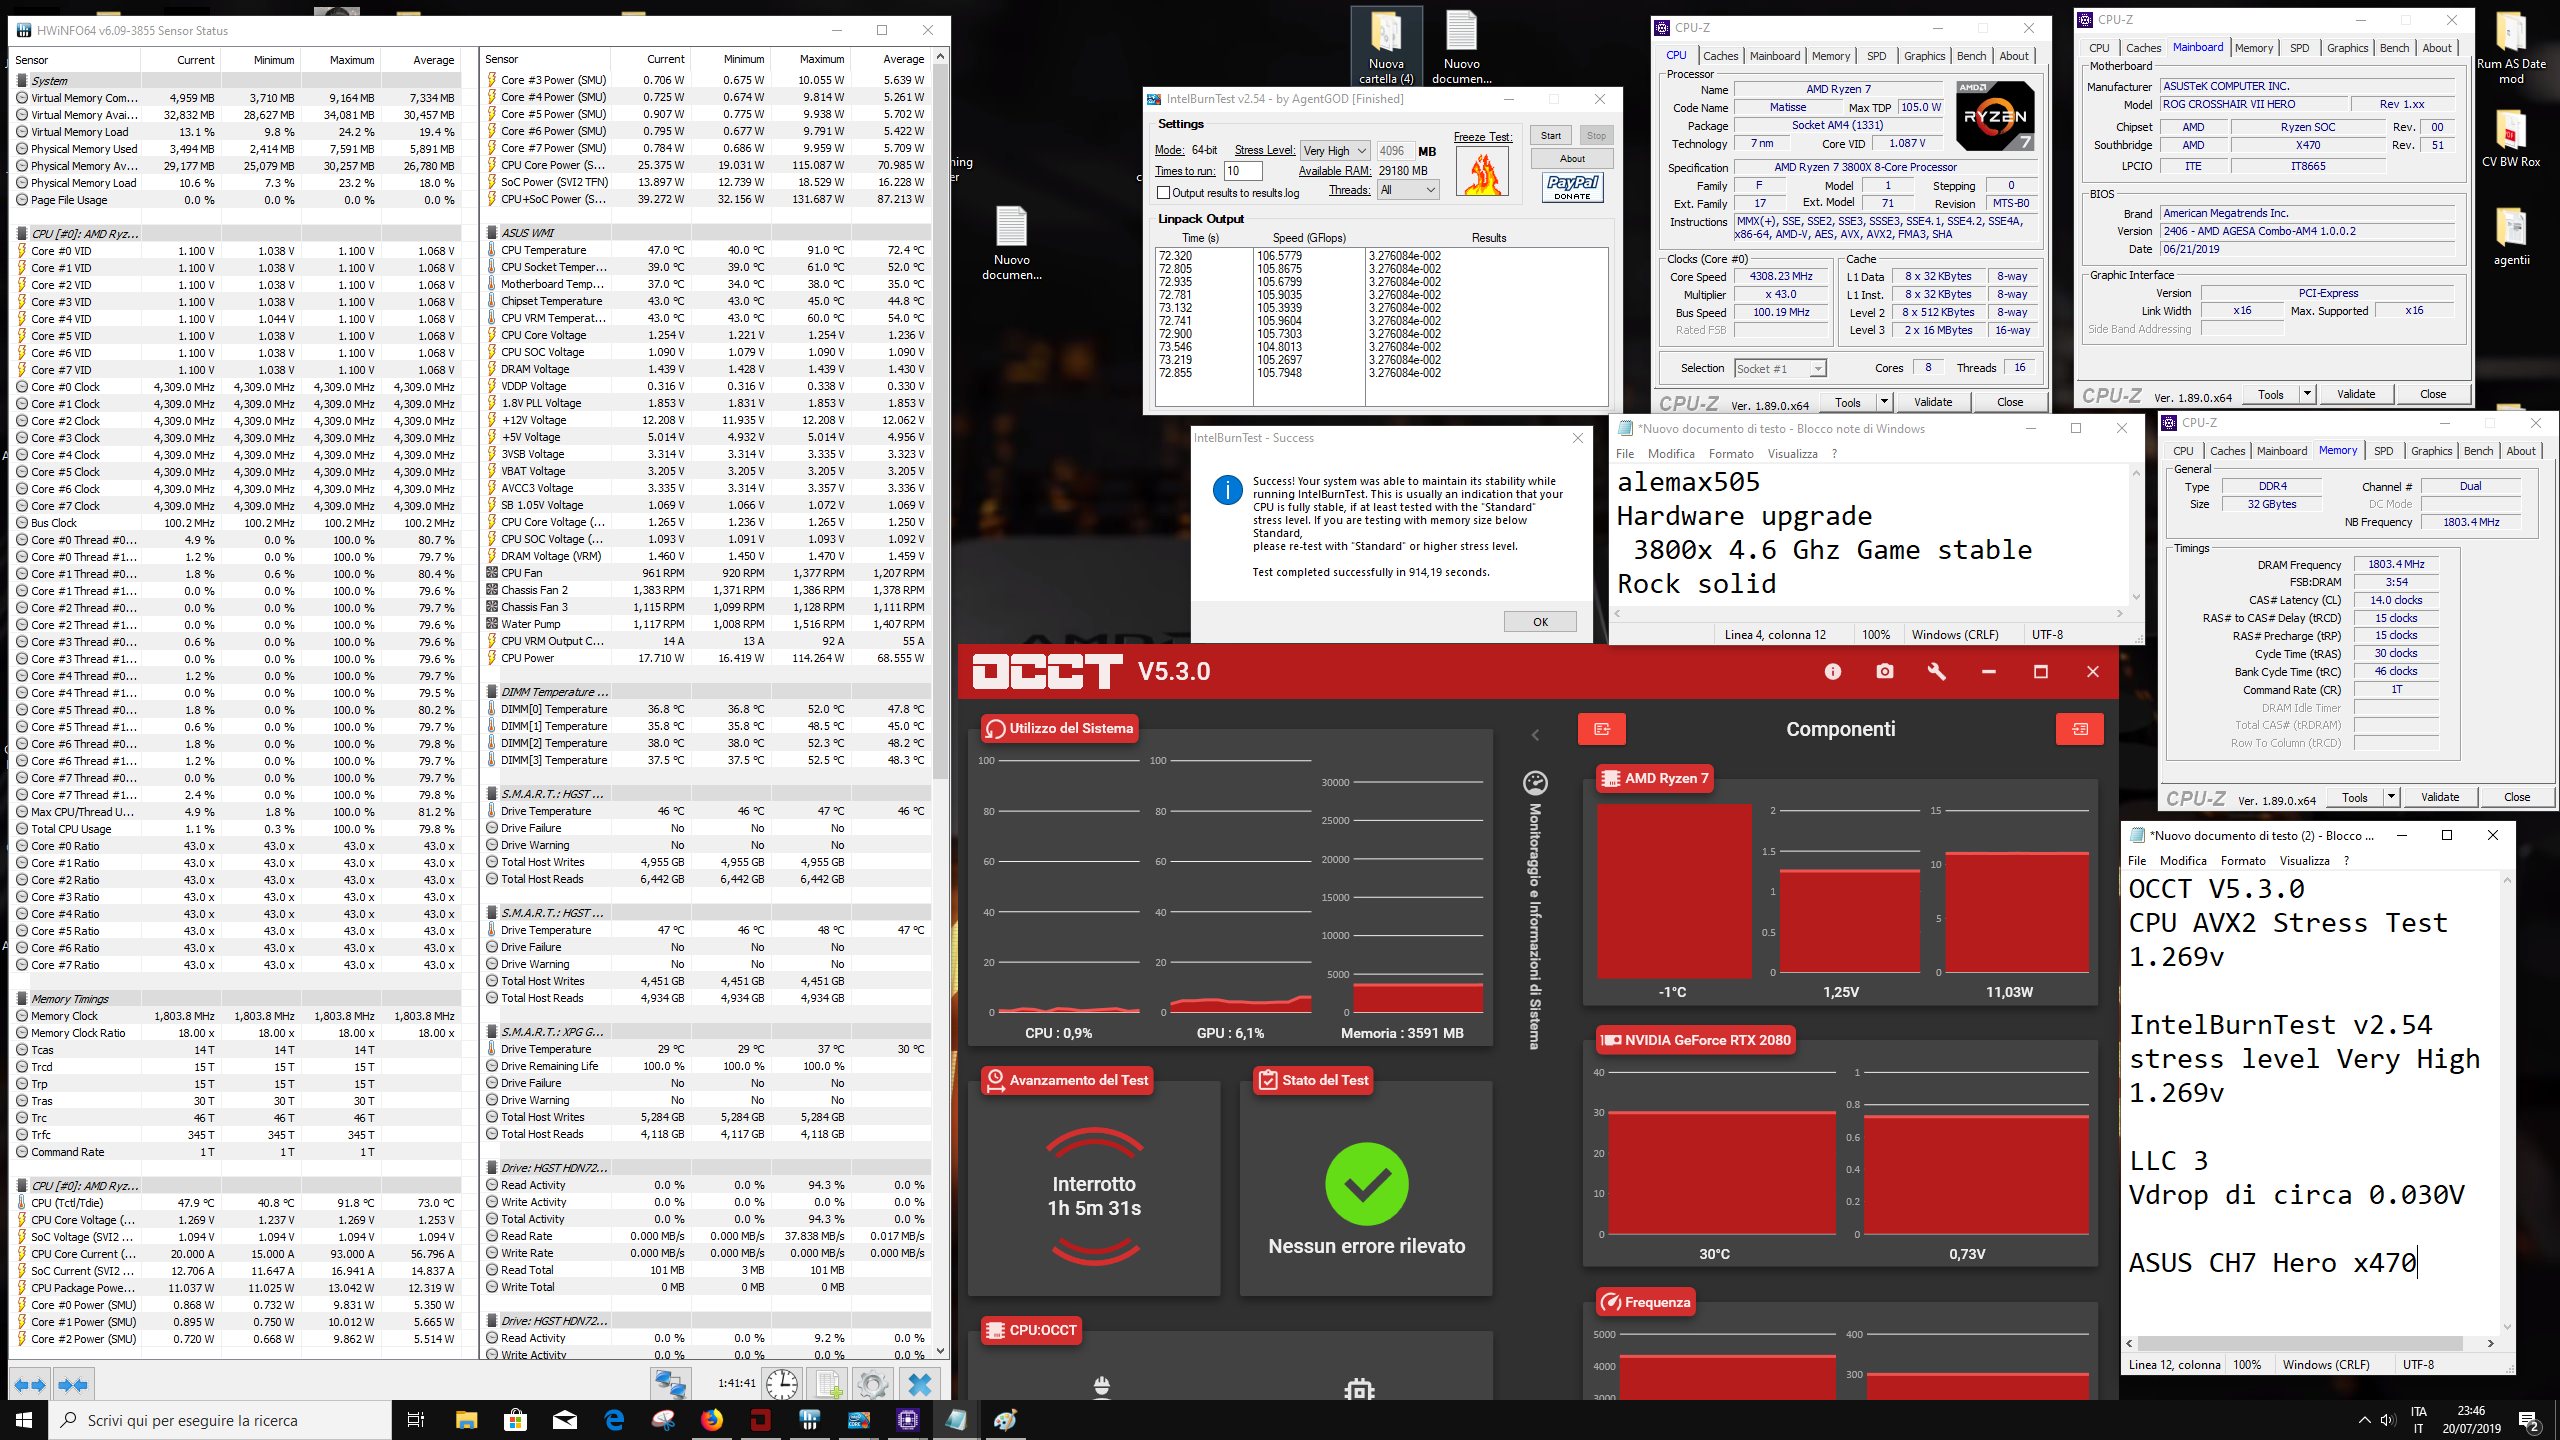
Task: Open the OCCT settings wrench icon
Action: [x=1936, y=672]
